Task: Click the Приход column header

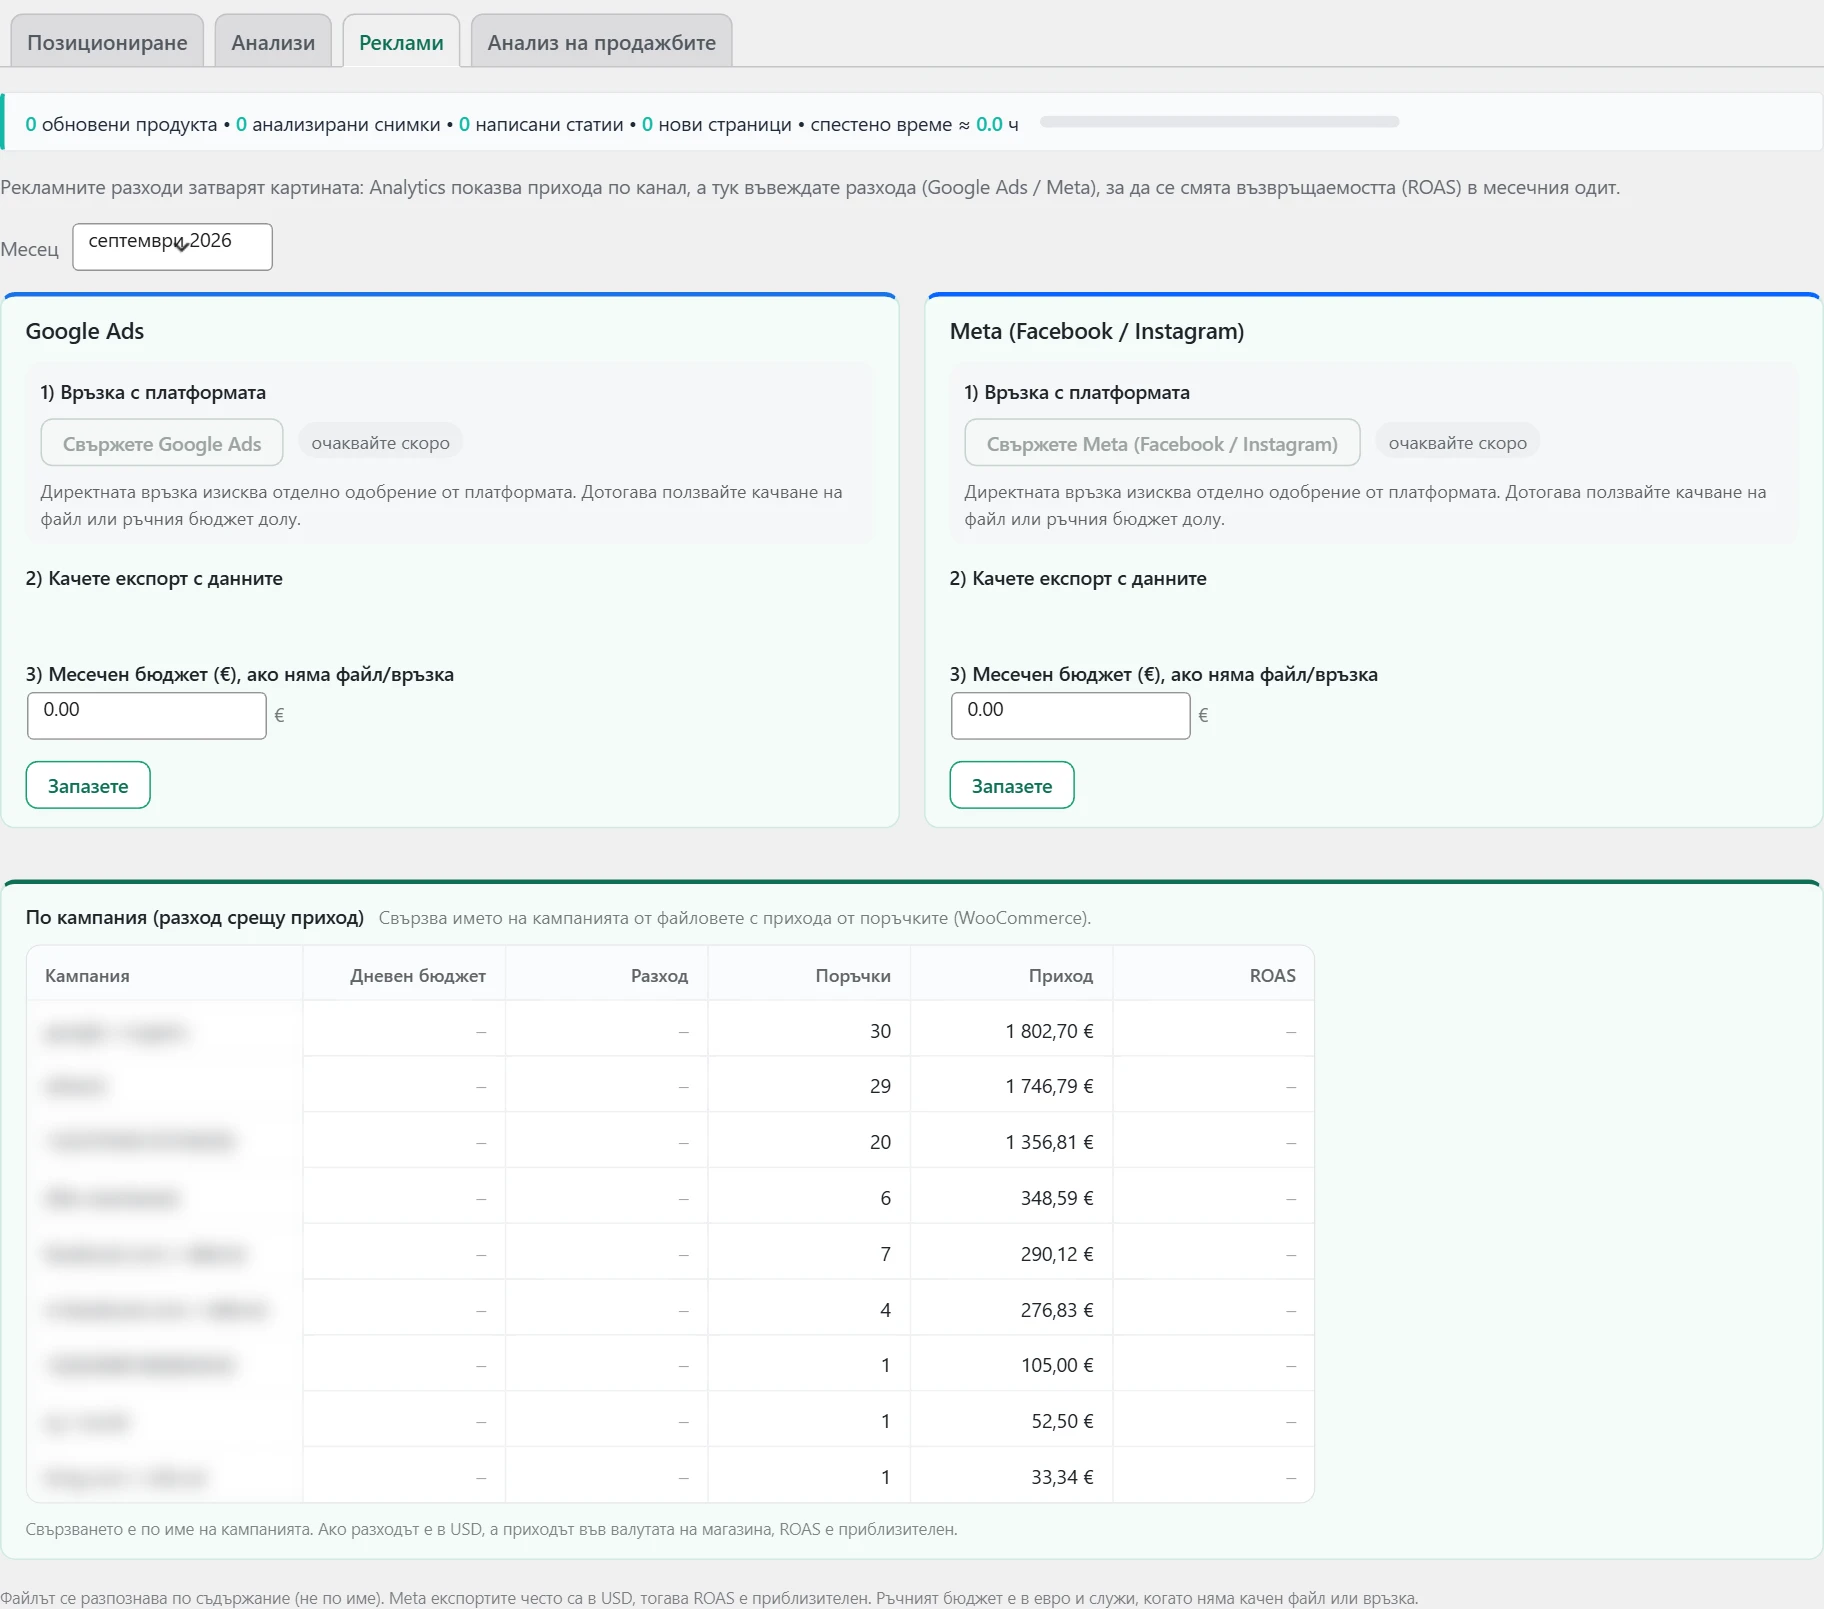Action: tap(1011, 975)
